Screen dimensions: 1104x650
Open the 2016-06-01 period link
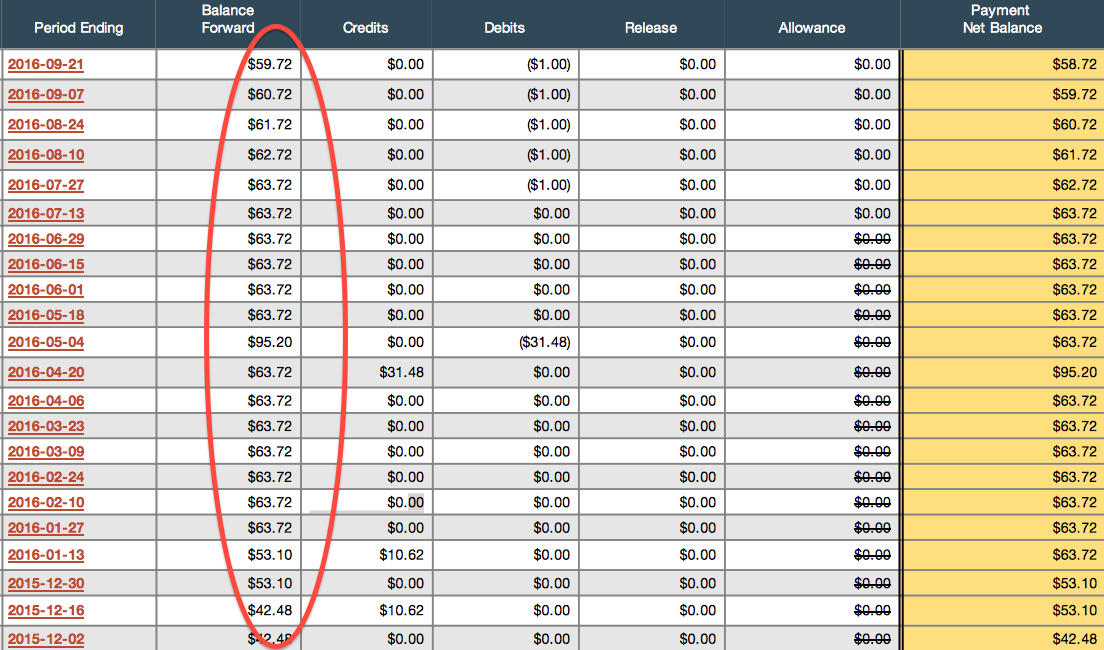click(x=46, y=290)
